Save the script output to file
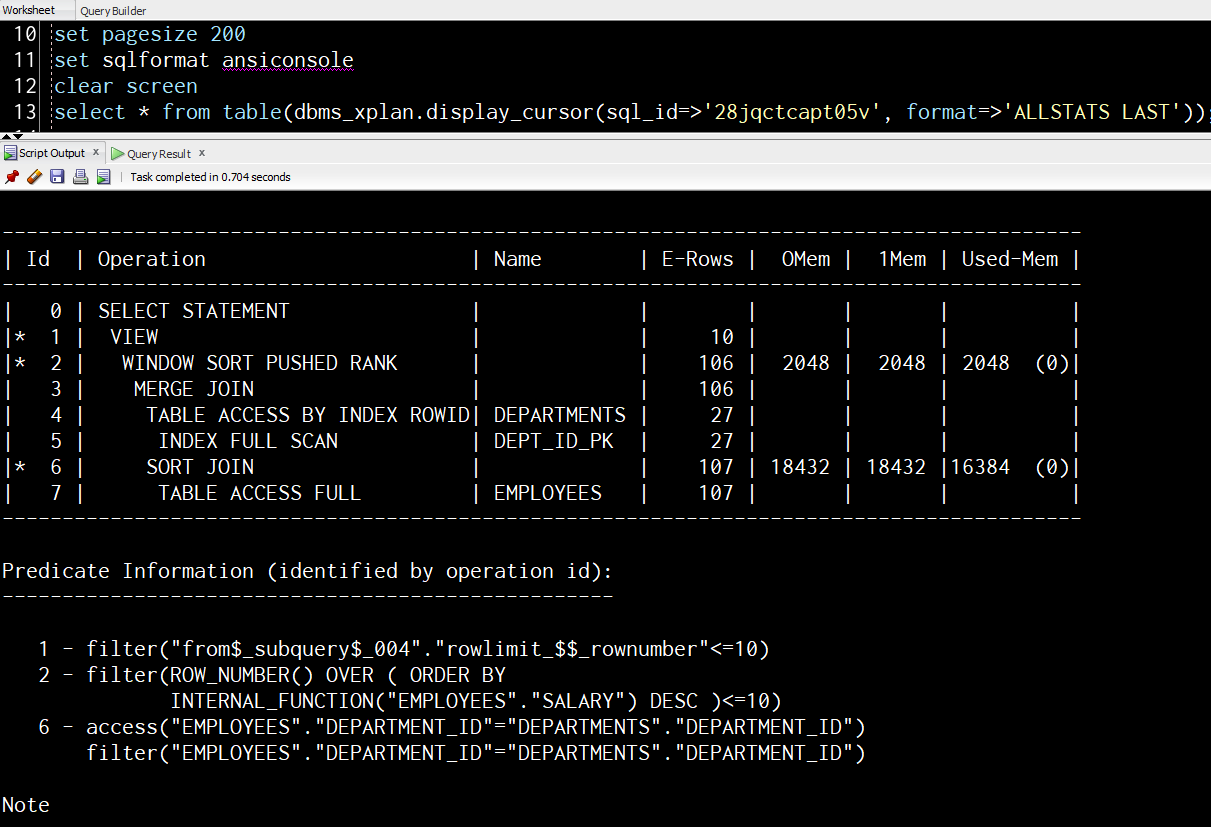This screenshot has height=827, width=1211. click(x=57, y=177)
